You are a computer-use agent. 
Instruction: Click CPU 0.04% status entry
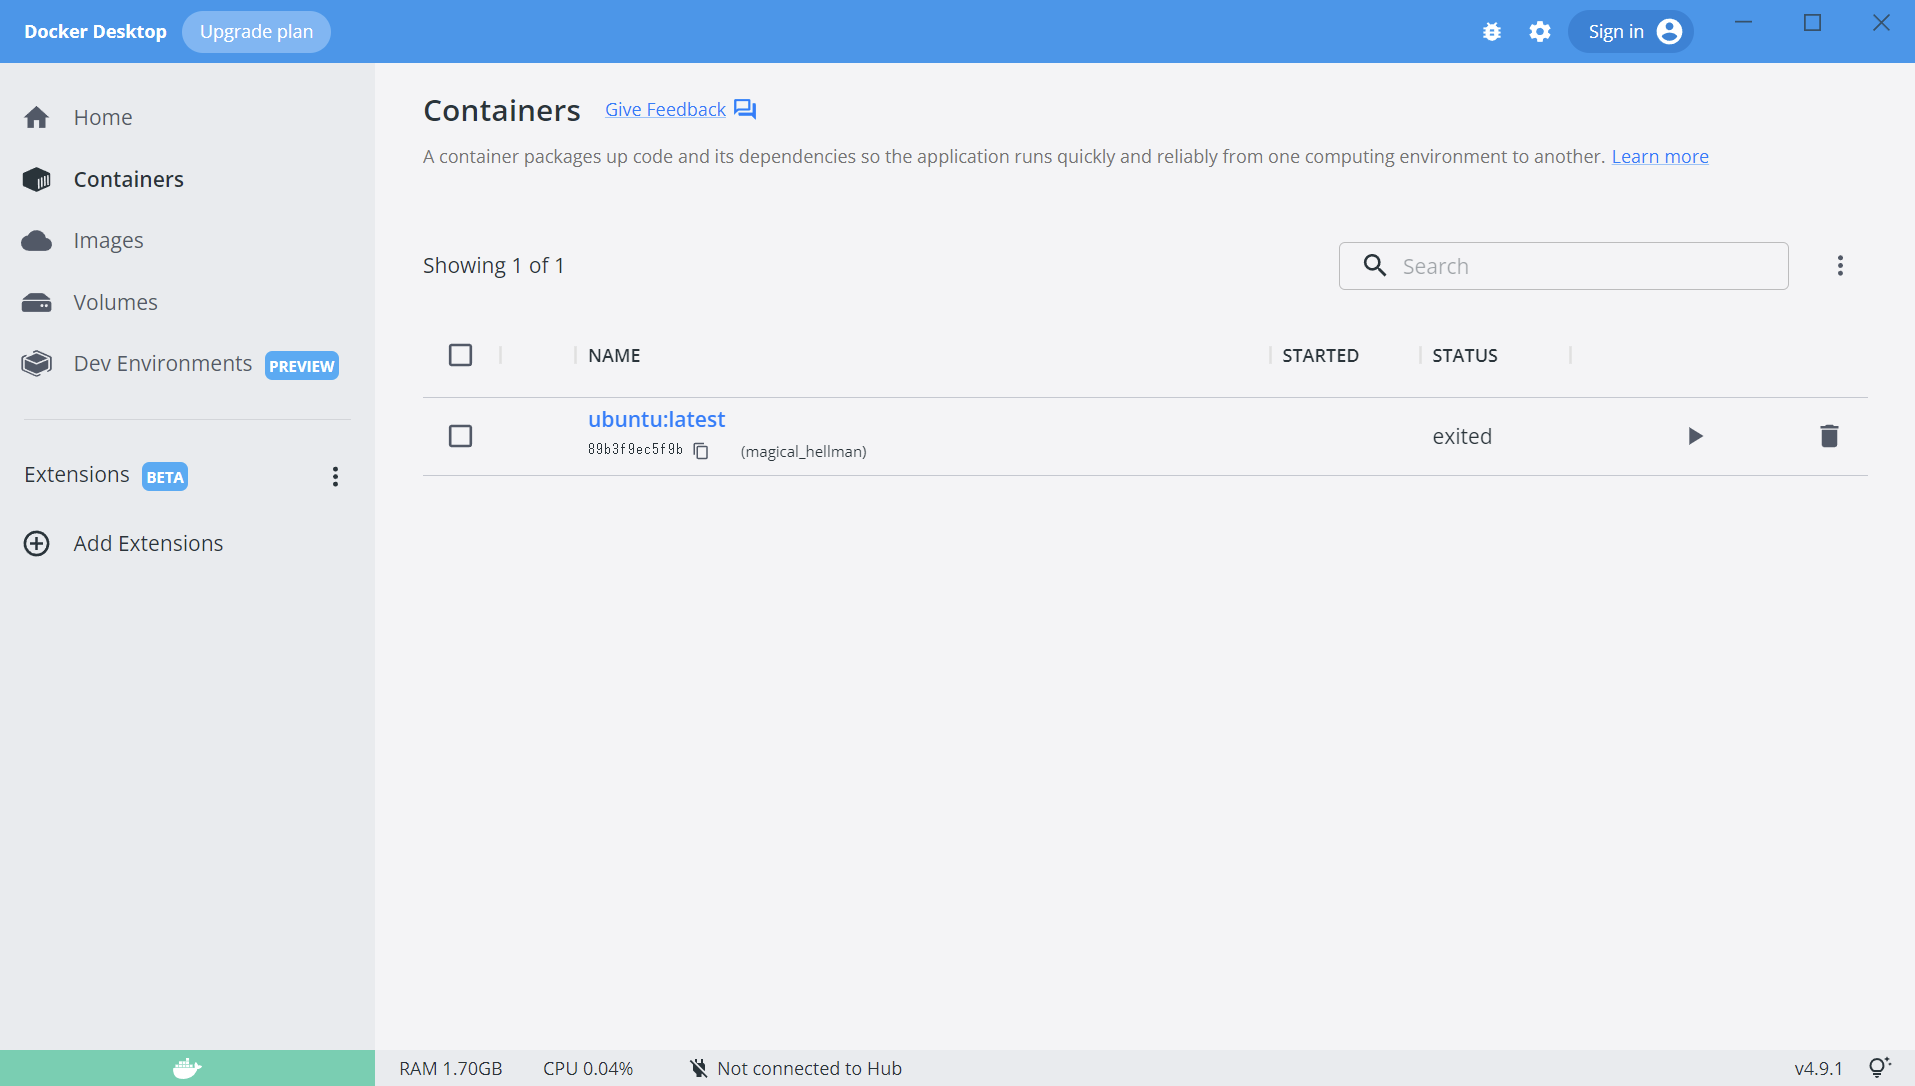point(588,1068)
